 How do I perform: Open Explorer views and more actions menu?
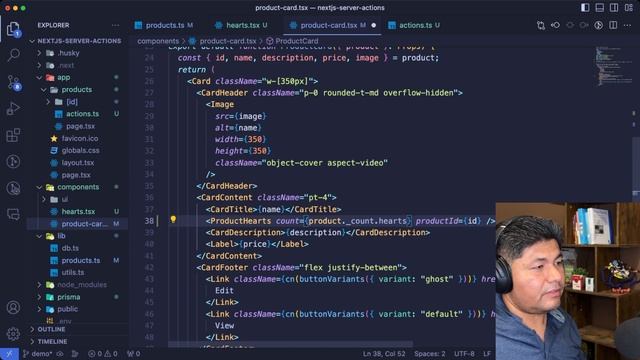pos(116,25)
